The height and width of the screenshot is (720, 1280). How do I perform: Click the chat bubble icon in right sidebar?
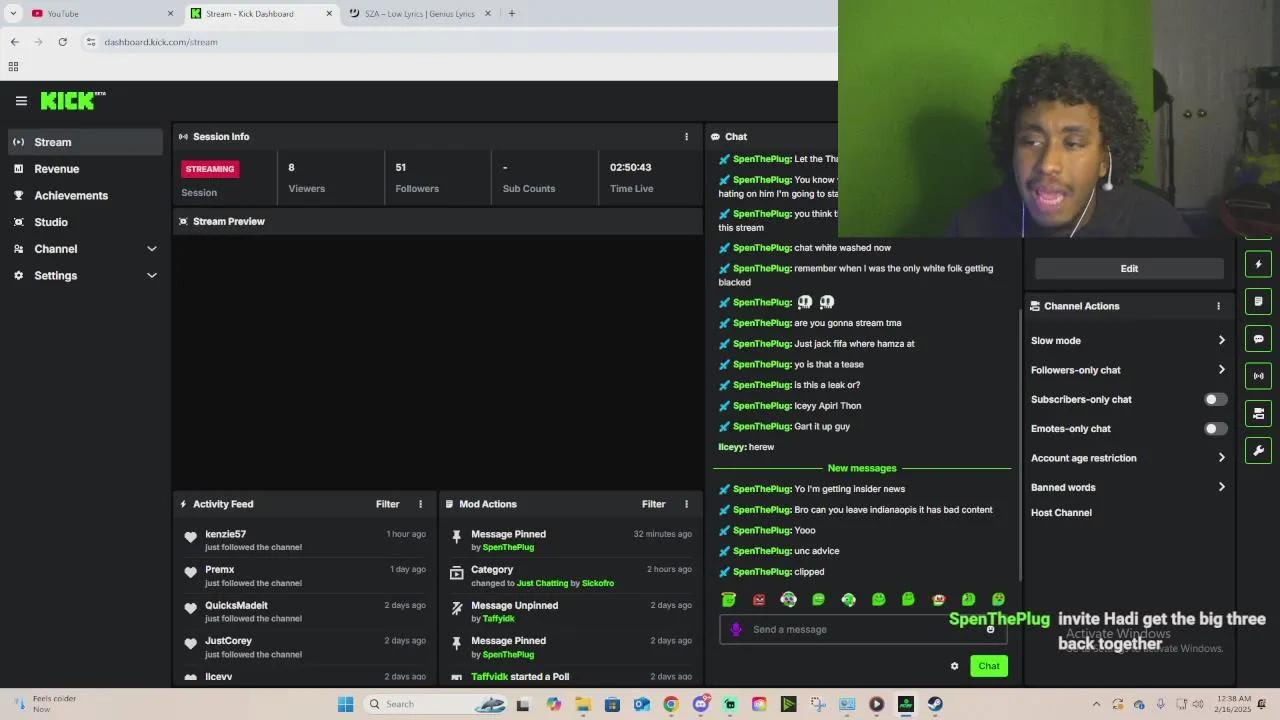pyautogui.click(x=1258, y=339)
